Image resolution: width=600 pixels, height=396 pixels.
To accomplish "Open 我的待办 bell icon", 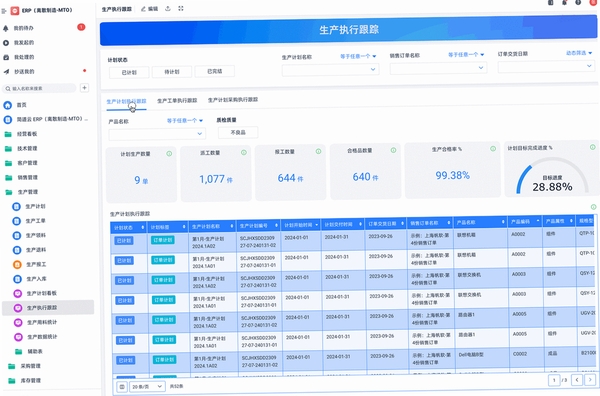I will 6,28.
